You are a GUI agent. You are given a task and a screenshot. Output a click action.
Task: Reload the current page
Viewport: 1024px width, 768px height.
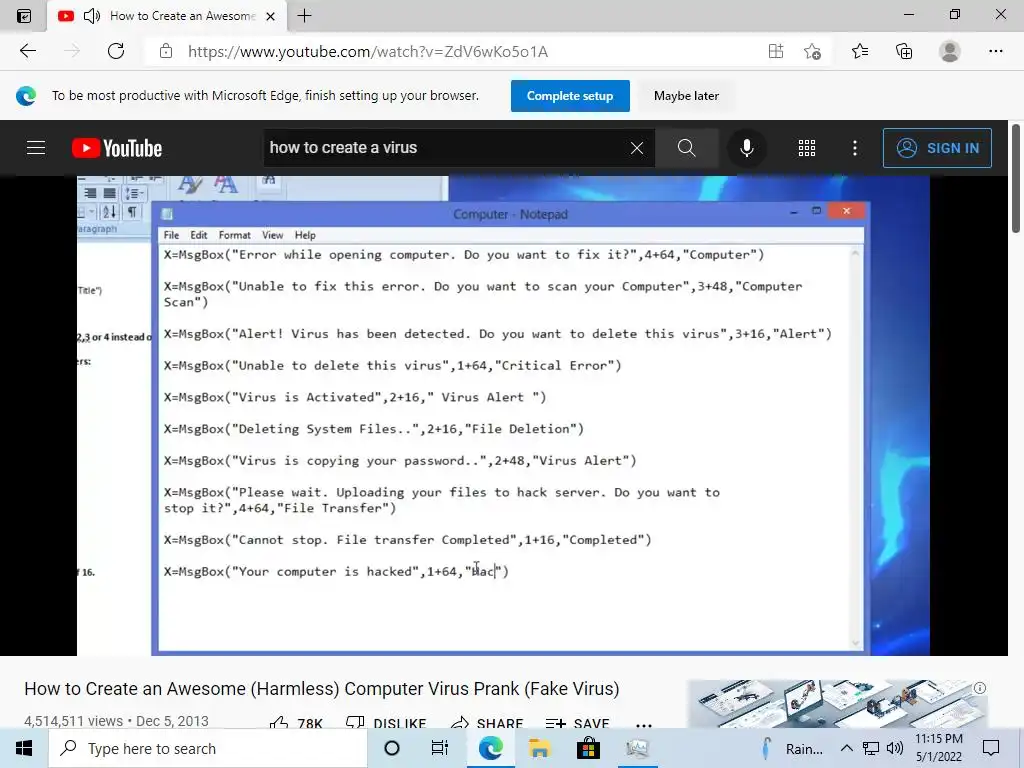(116, 51)
